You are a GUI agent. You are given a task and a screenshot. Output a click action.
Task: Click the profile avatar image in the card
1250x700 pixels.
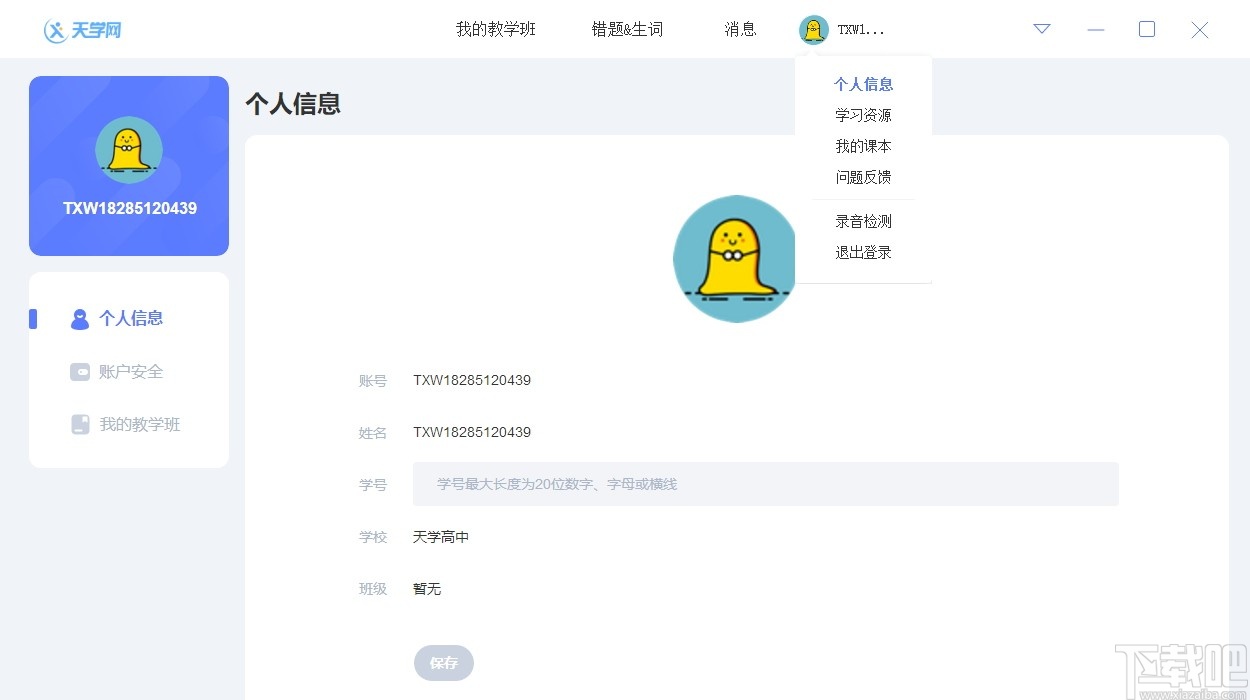[x=128, y=150]
